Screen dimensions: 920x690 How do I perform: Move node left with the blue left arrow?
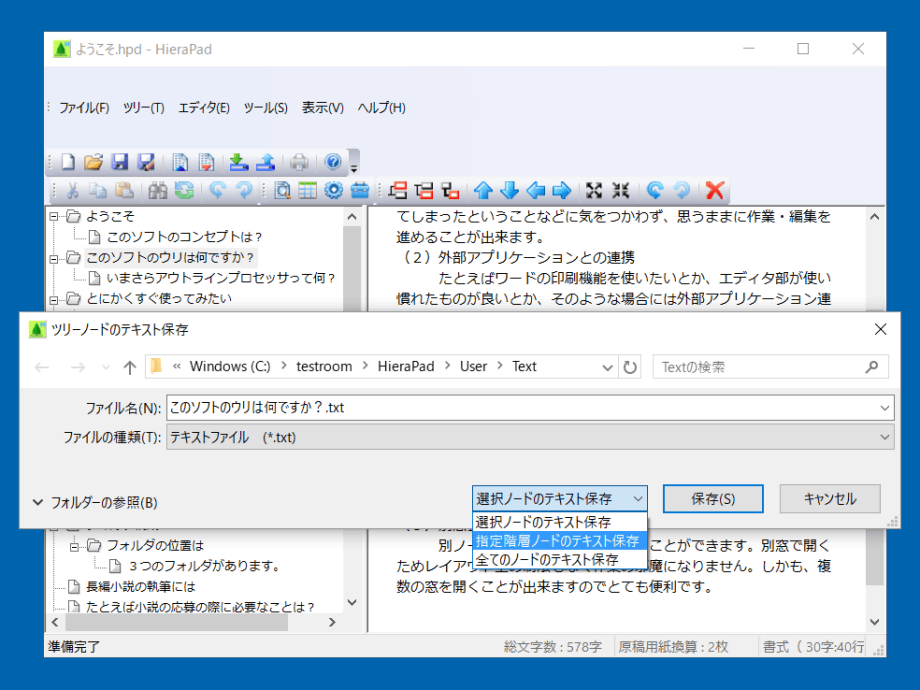tap(536, 190)
